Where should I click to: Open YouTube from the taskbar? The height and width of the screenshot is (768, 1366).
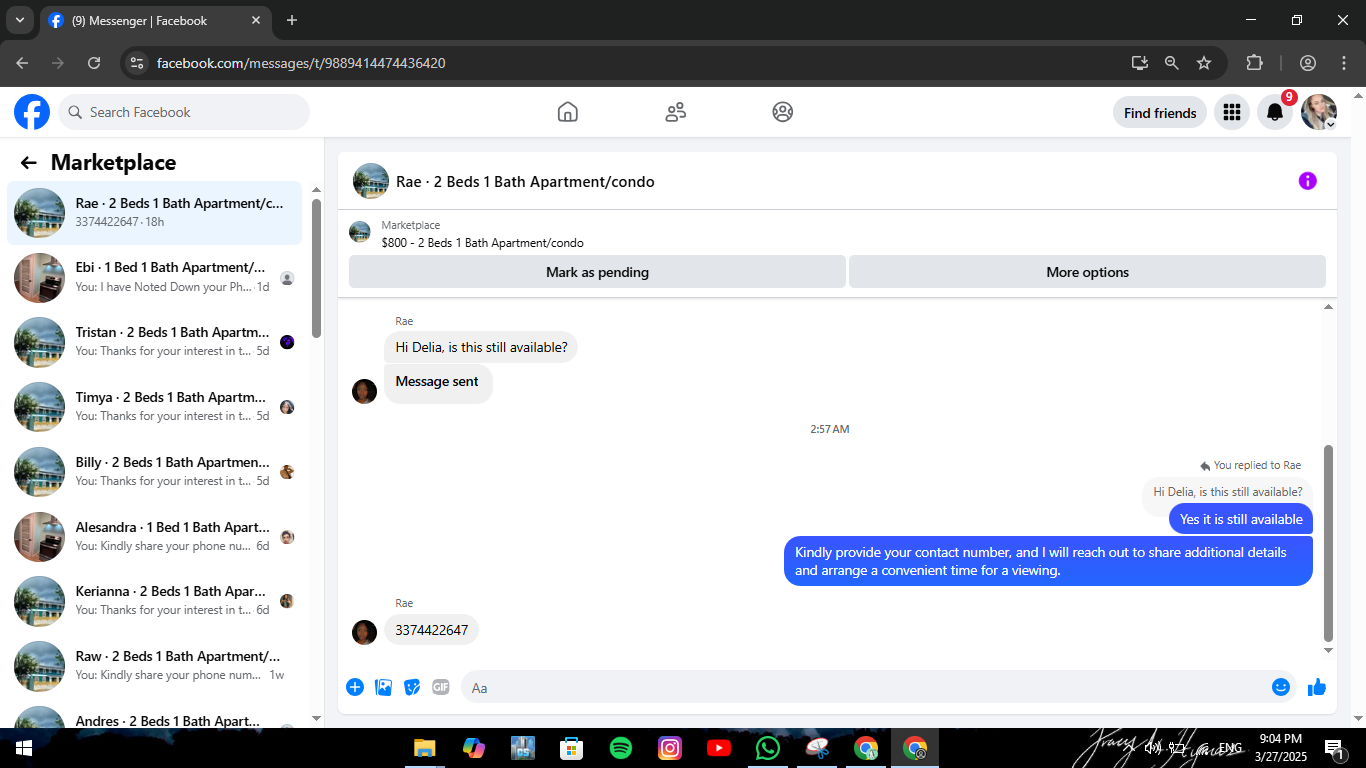[x=719, y=748]
